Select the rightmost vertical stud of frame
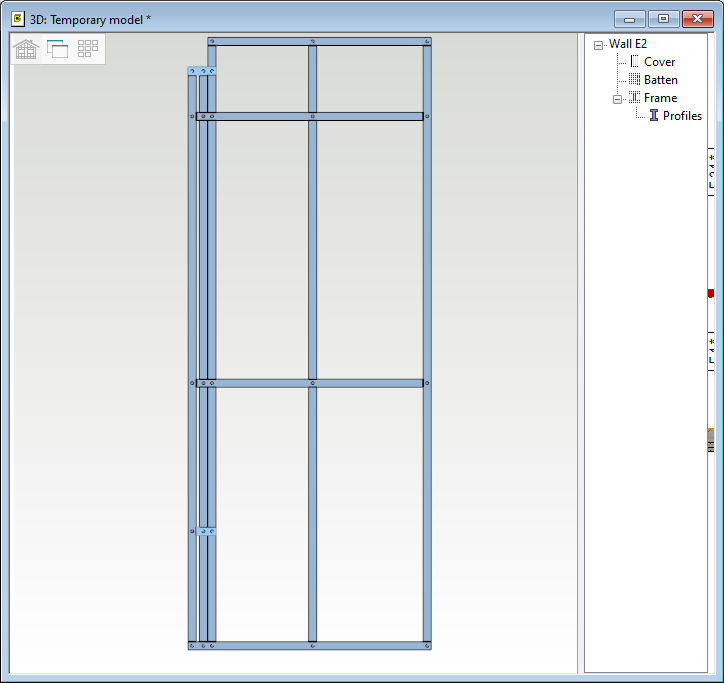Image resolution: width=724 pixels, height=683 pixels. (x=427, y=250)
